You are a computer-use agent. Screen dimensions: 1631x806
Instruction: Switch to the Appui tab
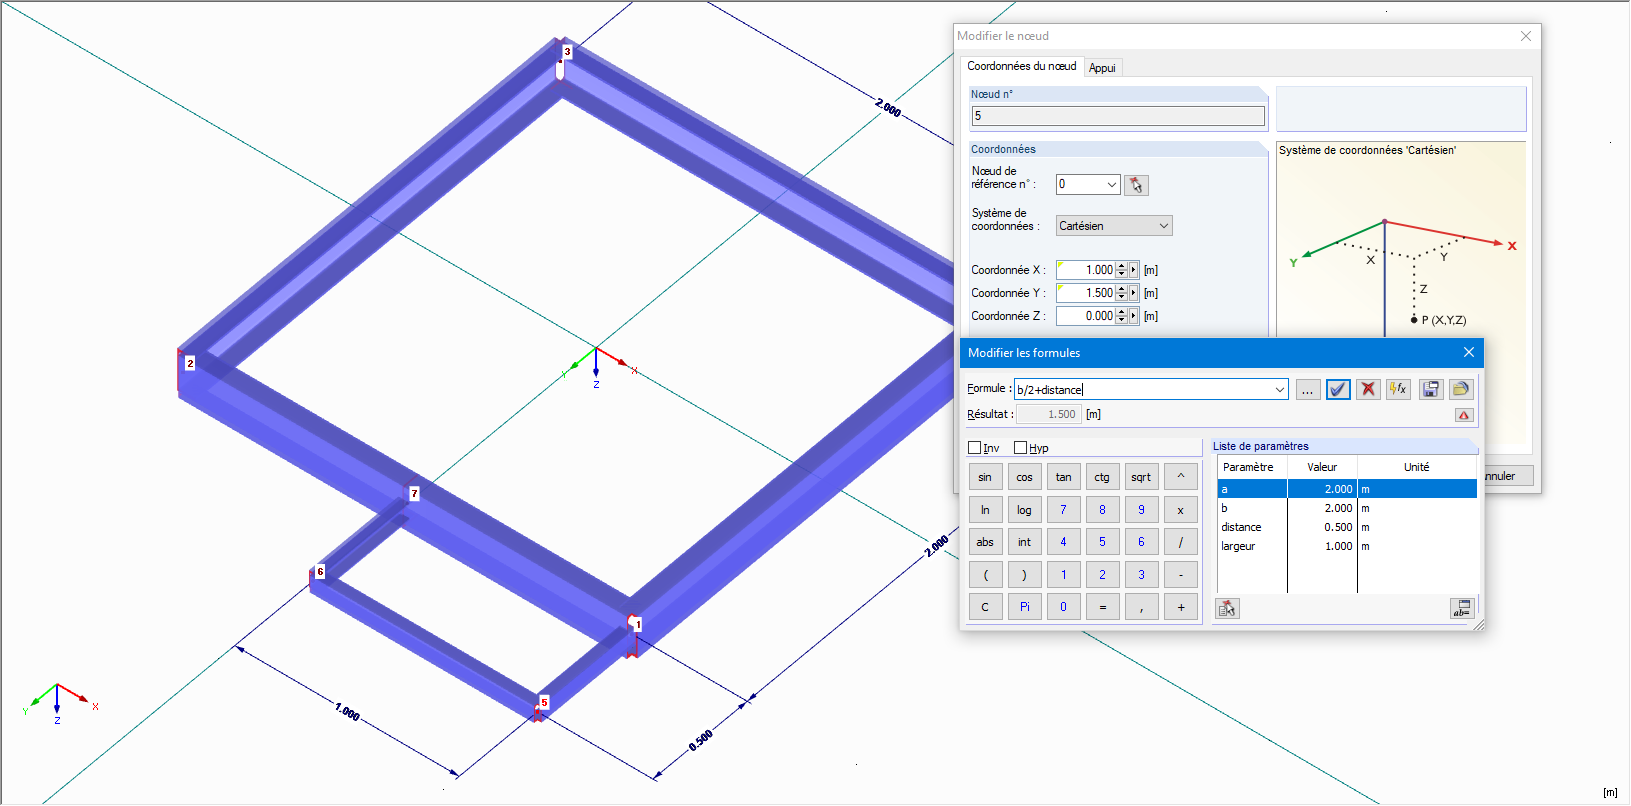click(1102, 68)
